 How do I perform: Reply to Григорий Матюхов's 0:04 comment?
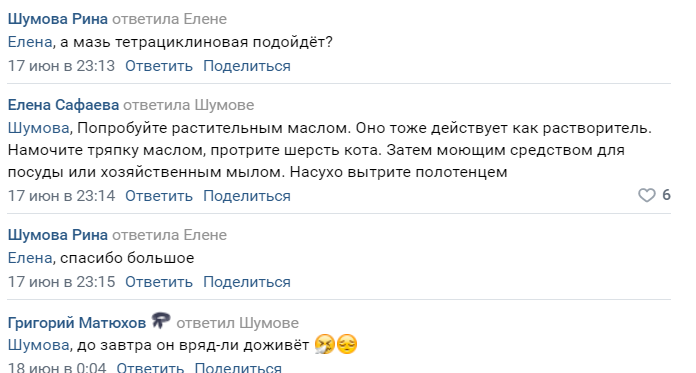pyautogui.click(x=150, y=368)
